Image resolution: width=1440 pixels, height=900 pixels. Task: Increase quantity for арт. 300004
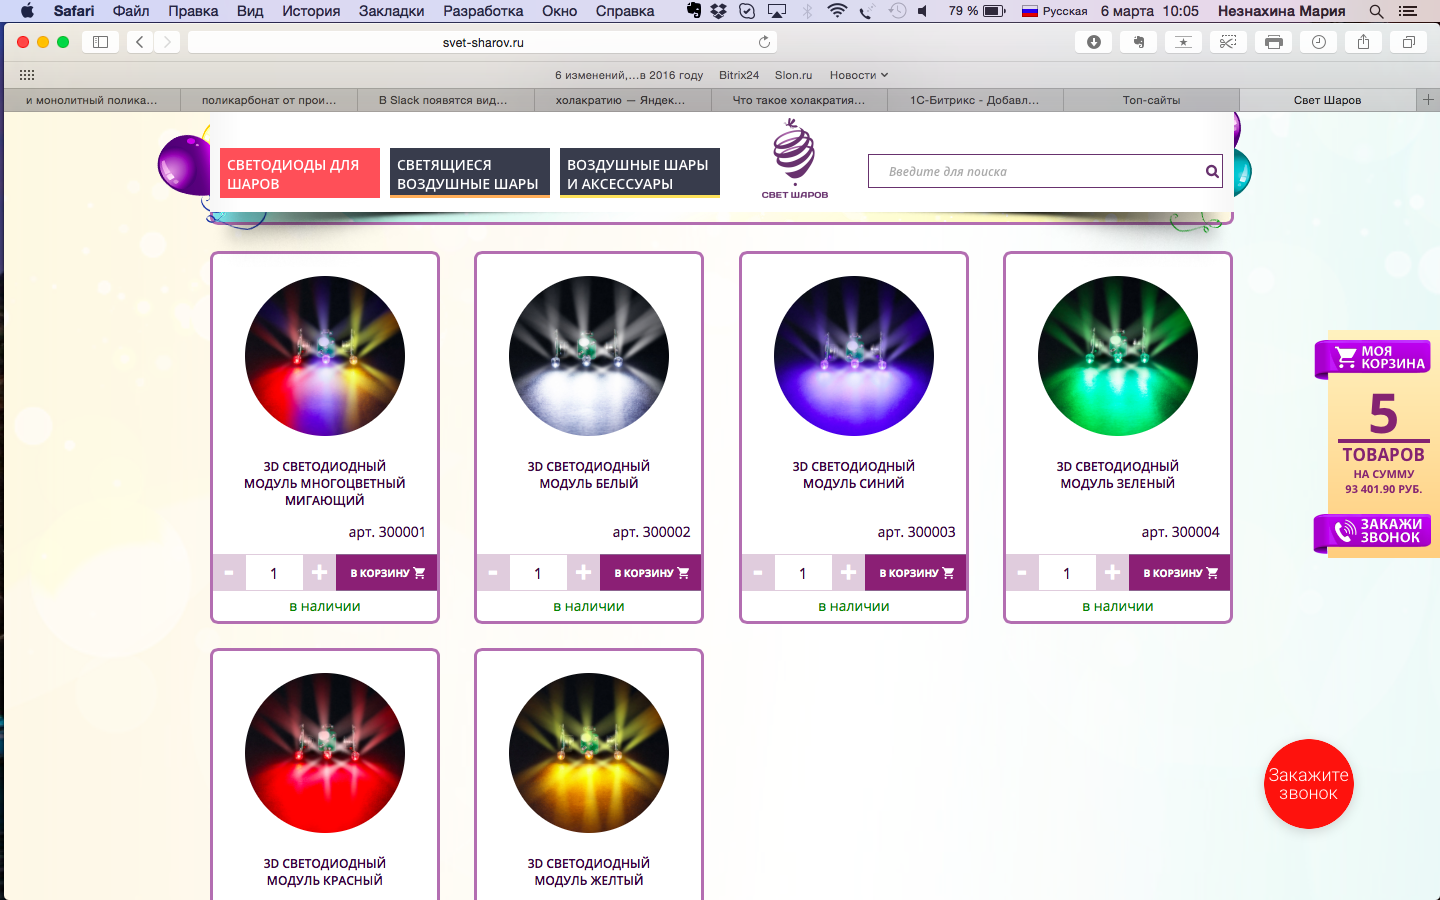coord(1112,573)
